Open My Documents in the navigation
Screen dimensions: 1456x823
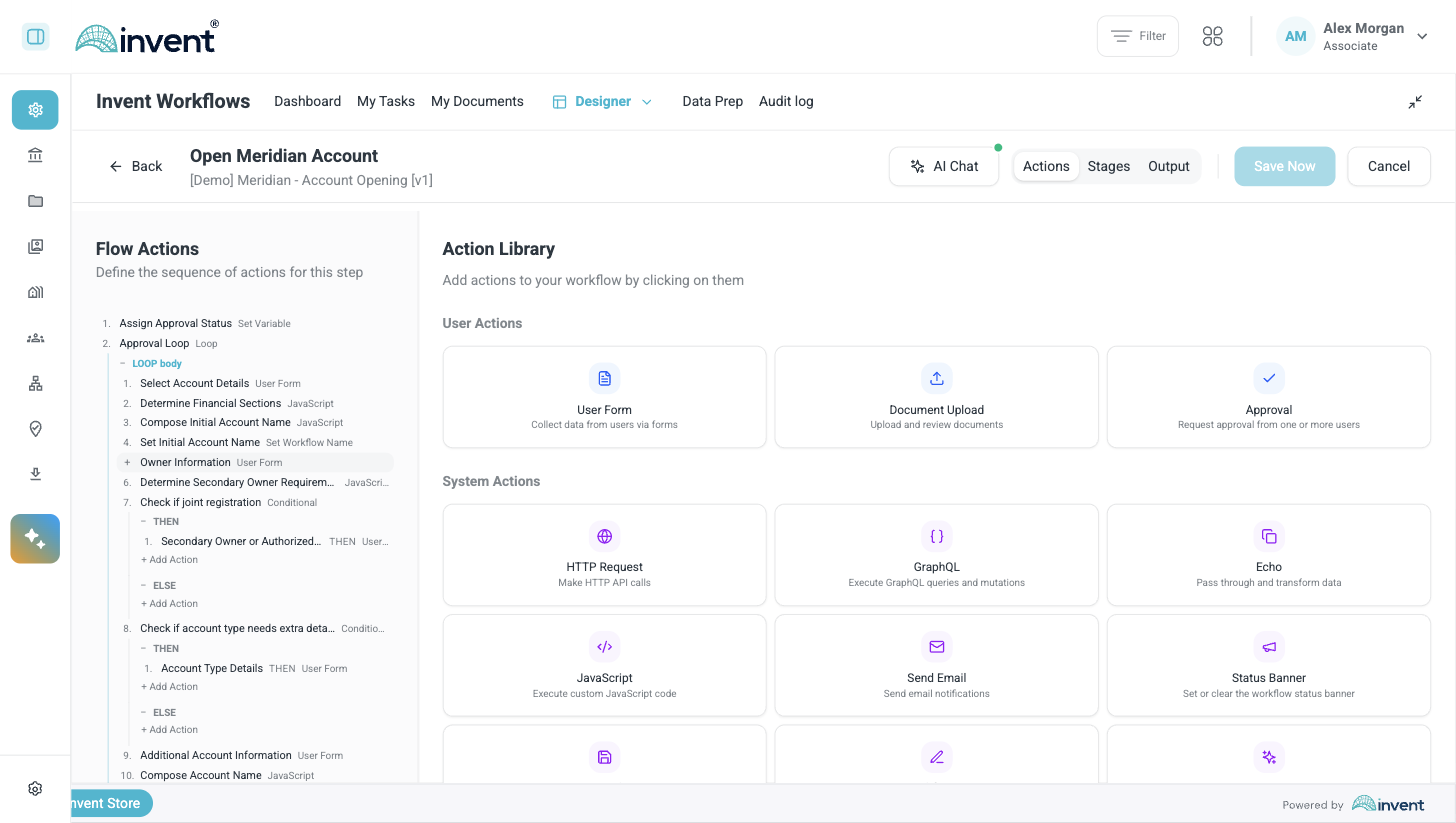(477, 102)
